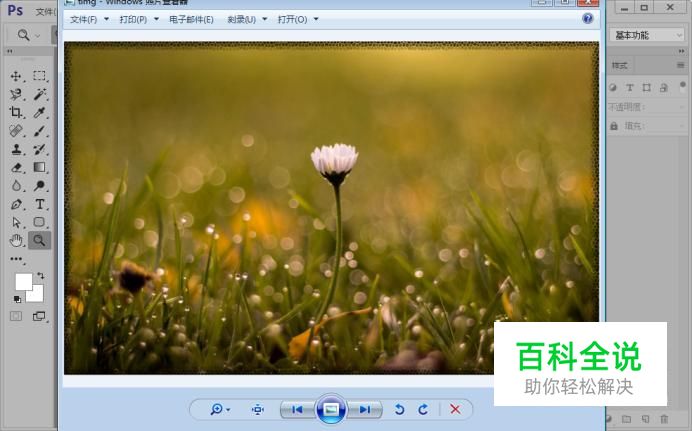
Task: Expand the 文件(F) dropdown arrow
Action: point(106,19)
